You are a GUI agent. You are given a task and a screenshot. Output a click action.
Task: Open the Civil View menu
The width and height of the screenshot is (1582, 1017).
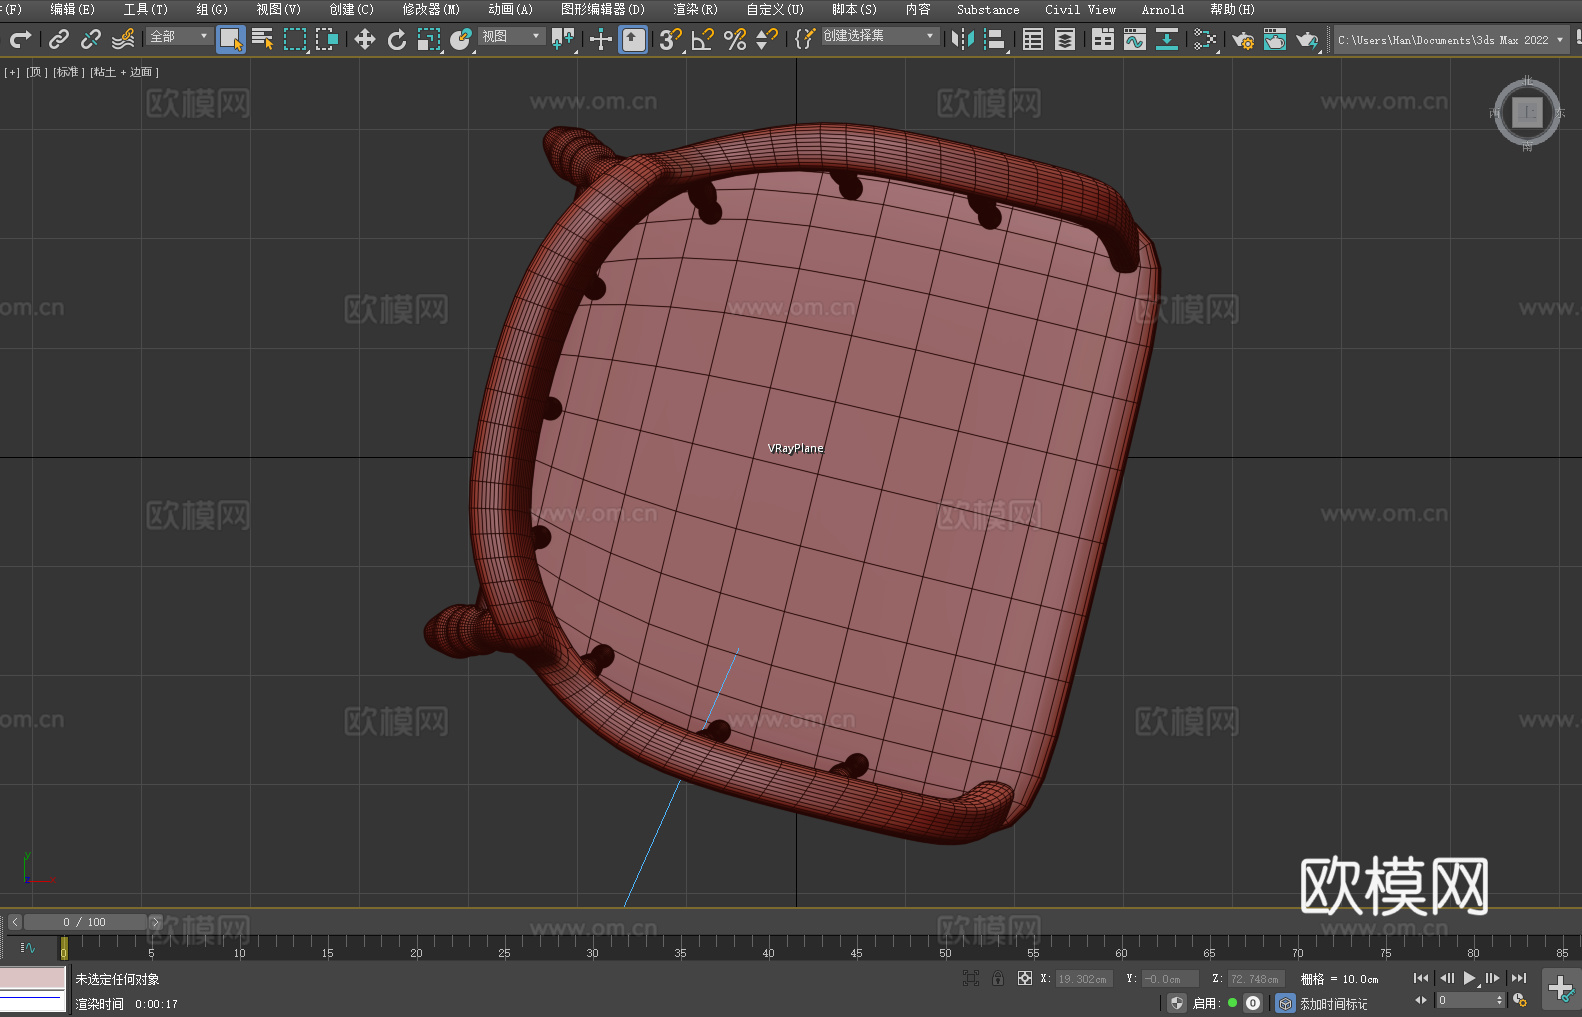(1080, 9)
